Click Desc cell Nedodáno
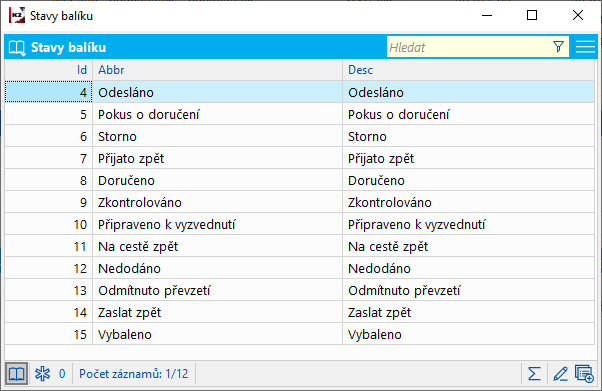Image resolution: width=602 pixels, height=391 pixels. pos(468,268)
